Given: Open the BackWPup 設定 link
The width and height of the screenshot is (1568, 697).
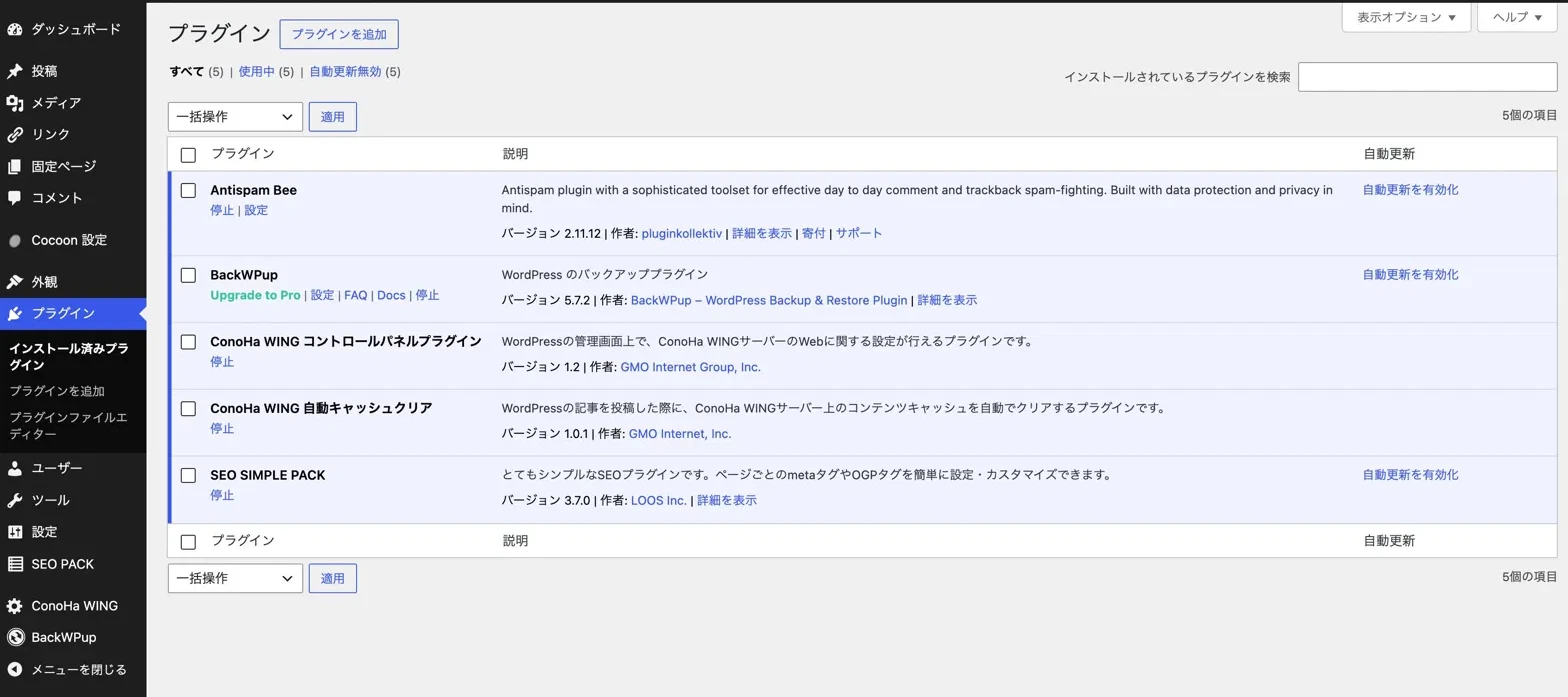Looking at the screenshot, I should coord(322,295).
